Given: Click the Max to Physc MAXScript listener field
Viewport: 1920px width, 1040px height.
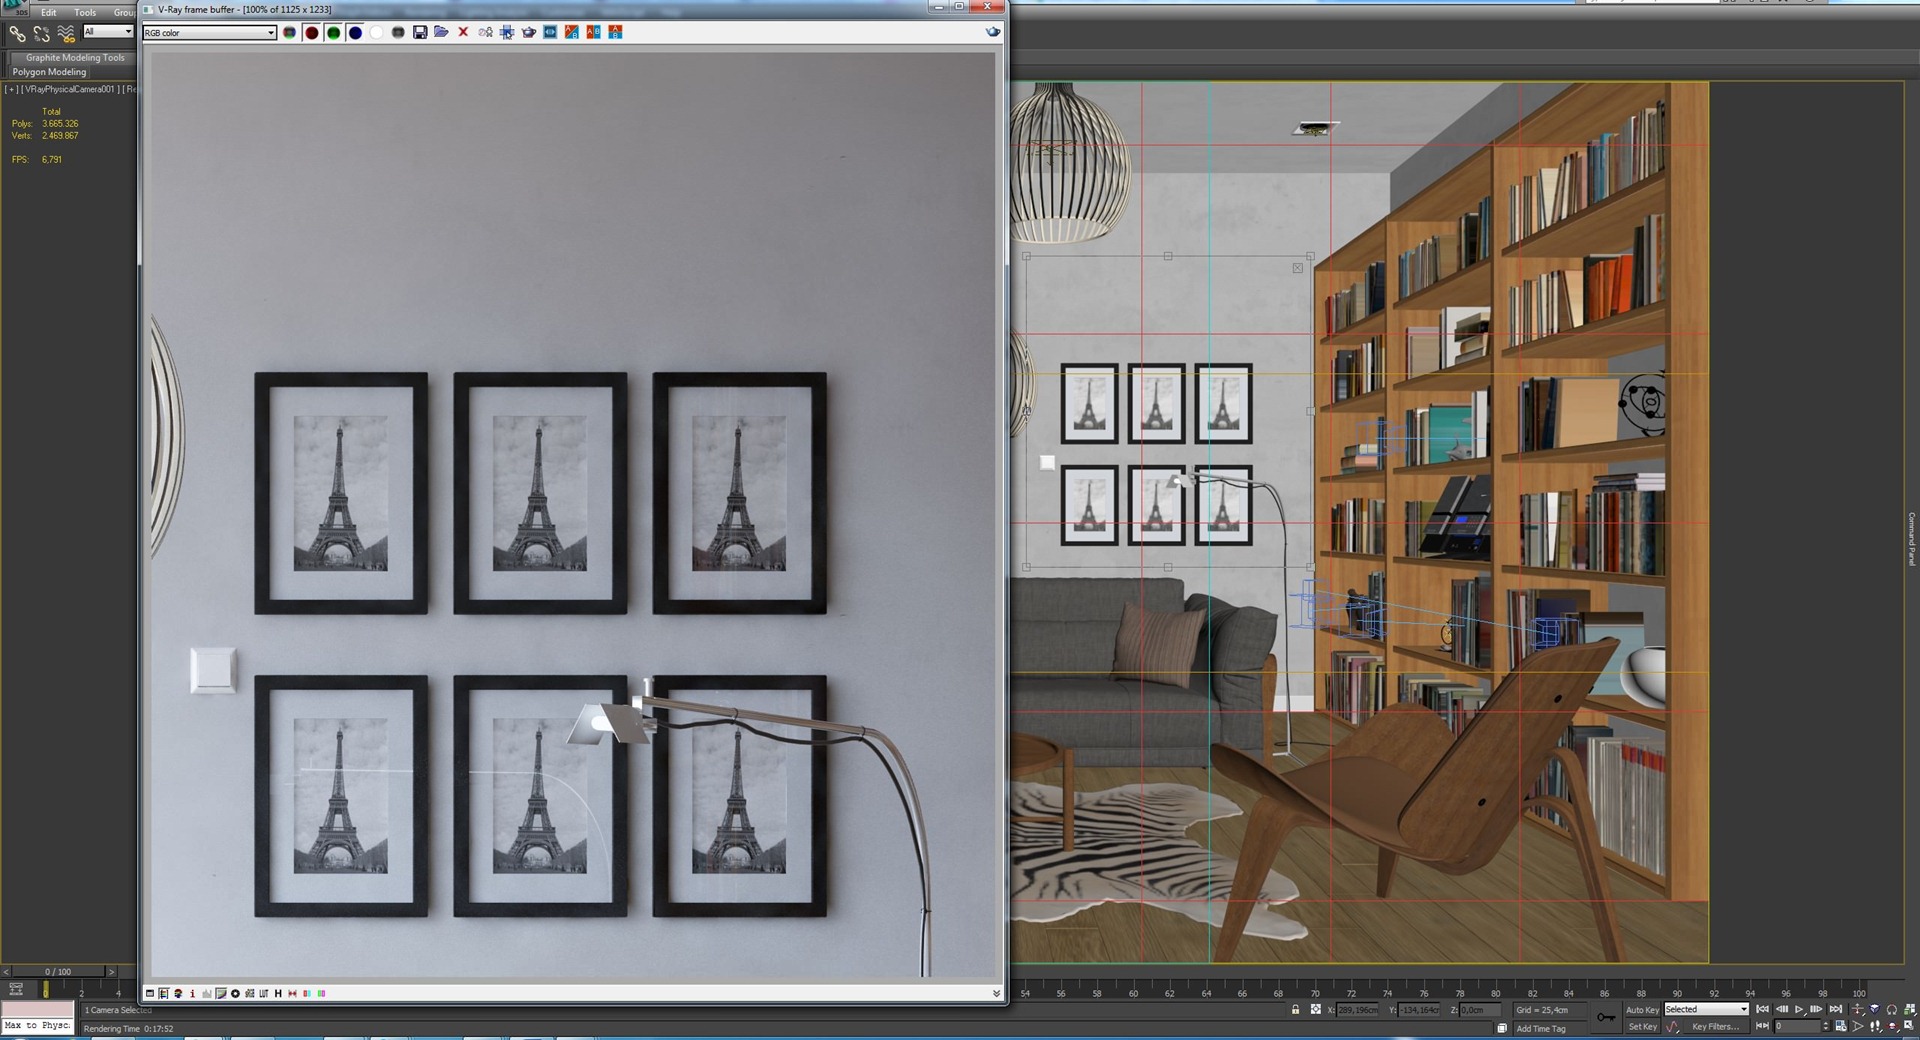Looking at the screenshot, I should (x=37, y=1025).
